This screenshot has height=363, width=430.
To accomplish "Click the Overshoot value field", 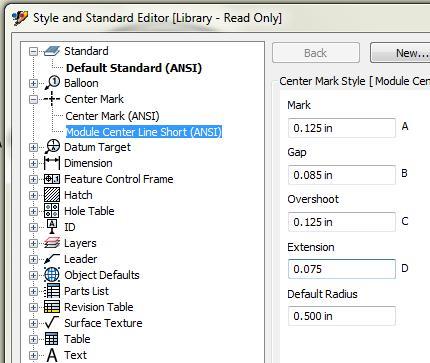I will [x=342, y=222].
